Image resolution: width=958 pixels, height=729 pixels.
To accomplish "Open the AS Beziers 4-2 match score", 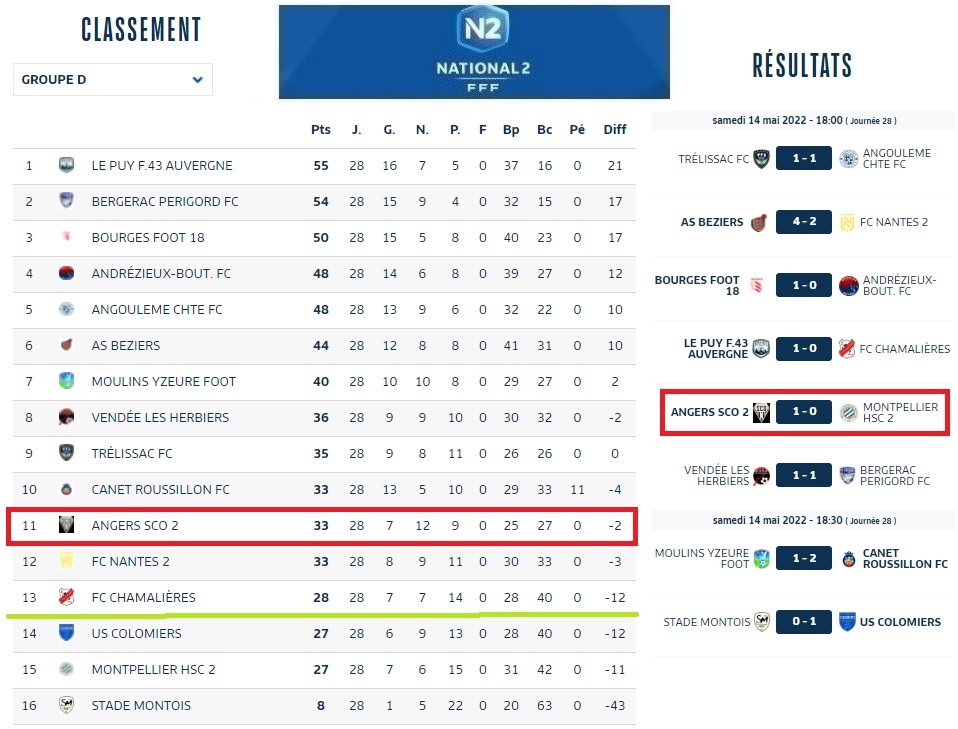I will [803, 222].
